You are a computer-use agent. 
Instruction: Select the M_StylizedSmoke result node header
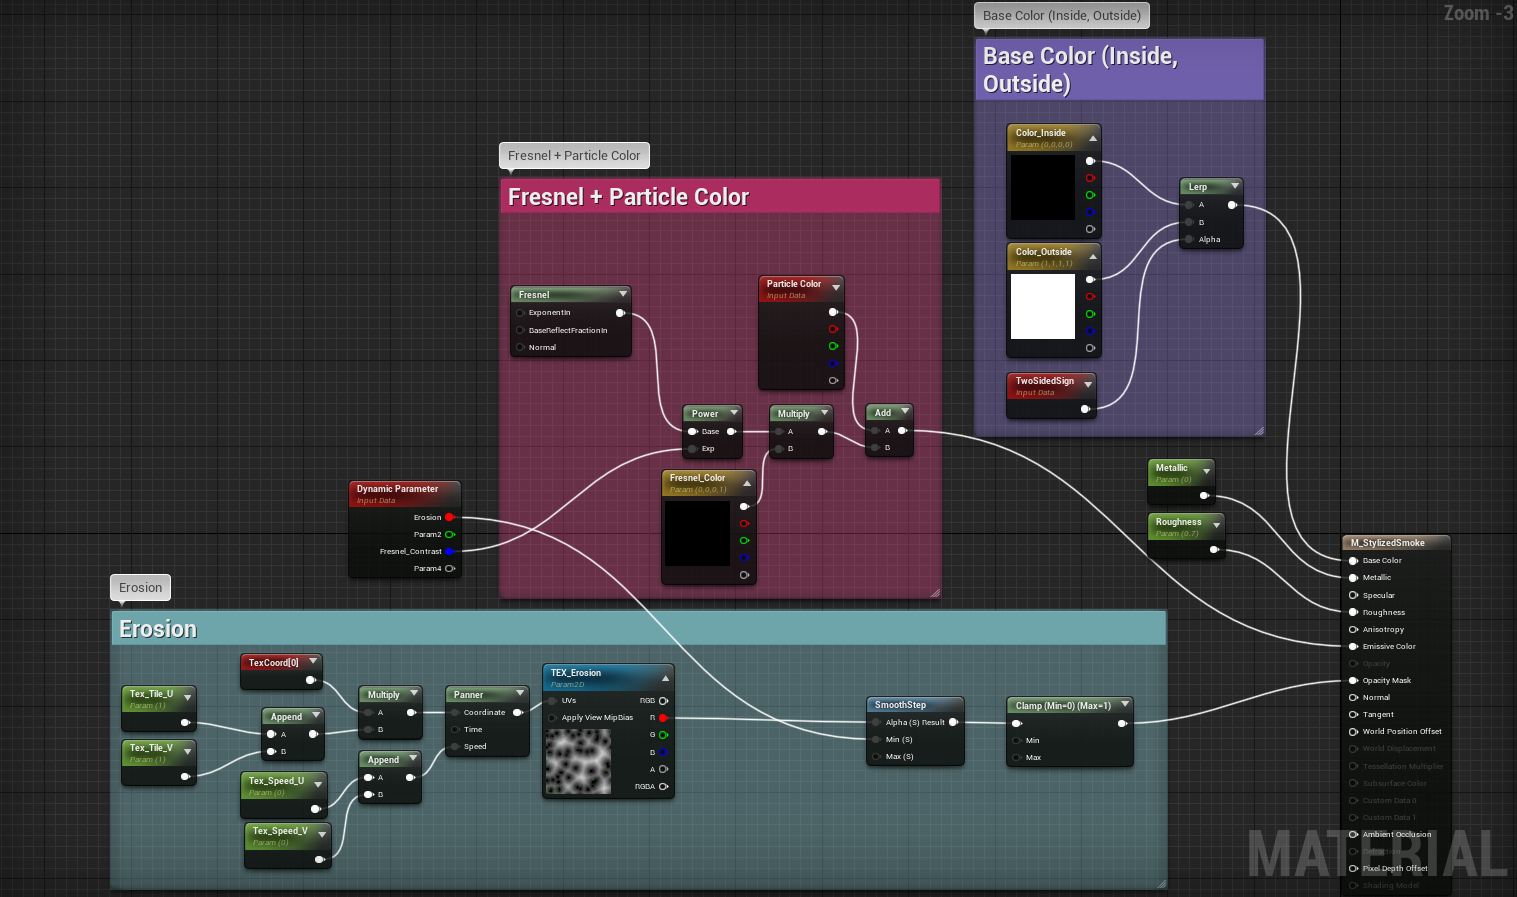point(1395,543)
